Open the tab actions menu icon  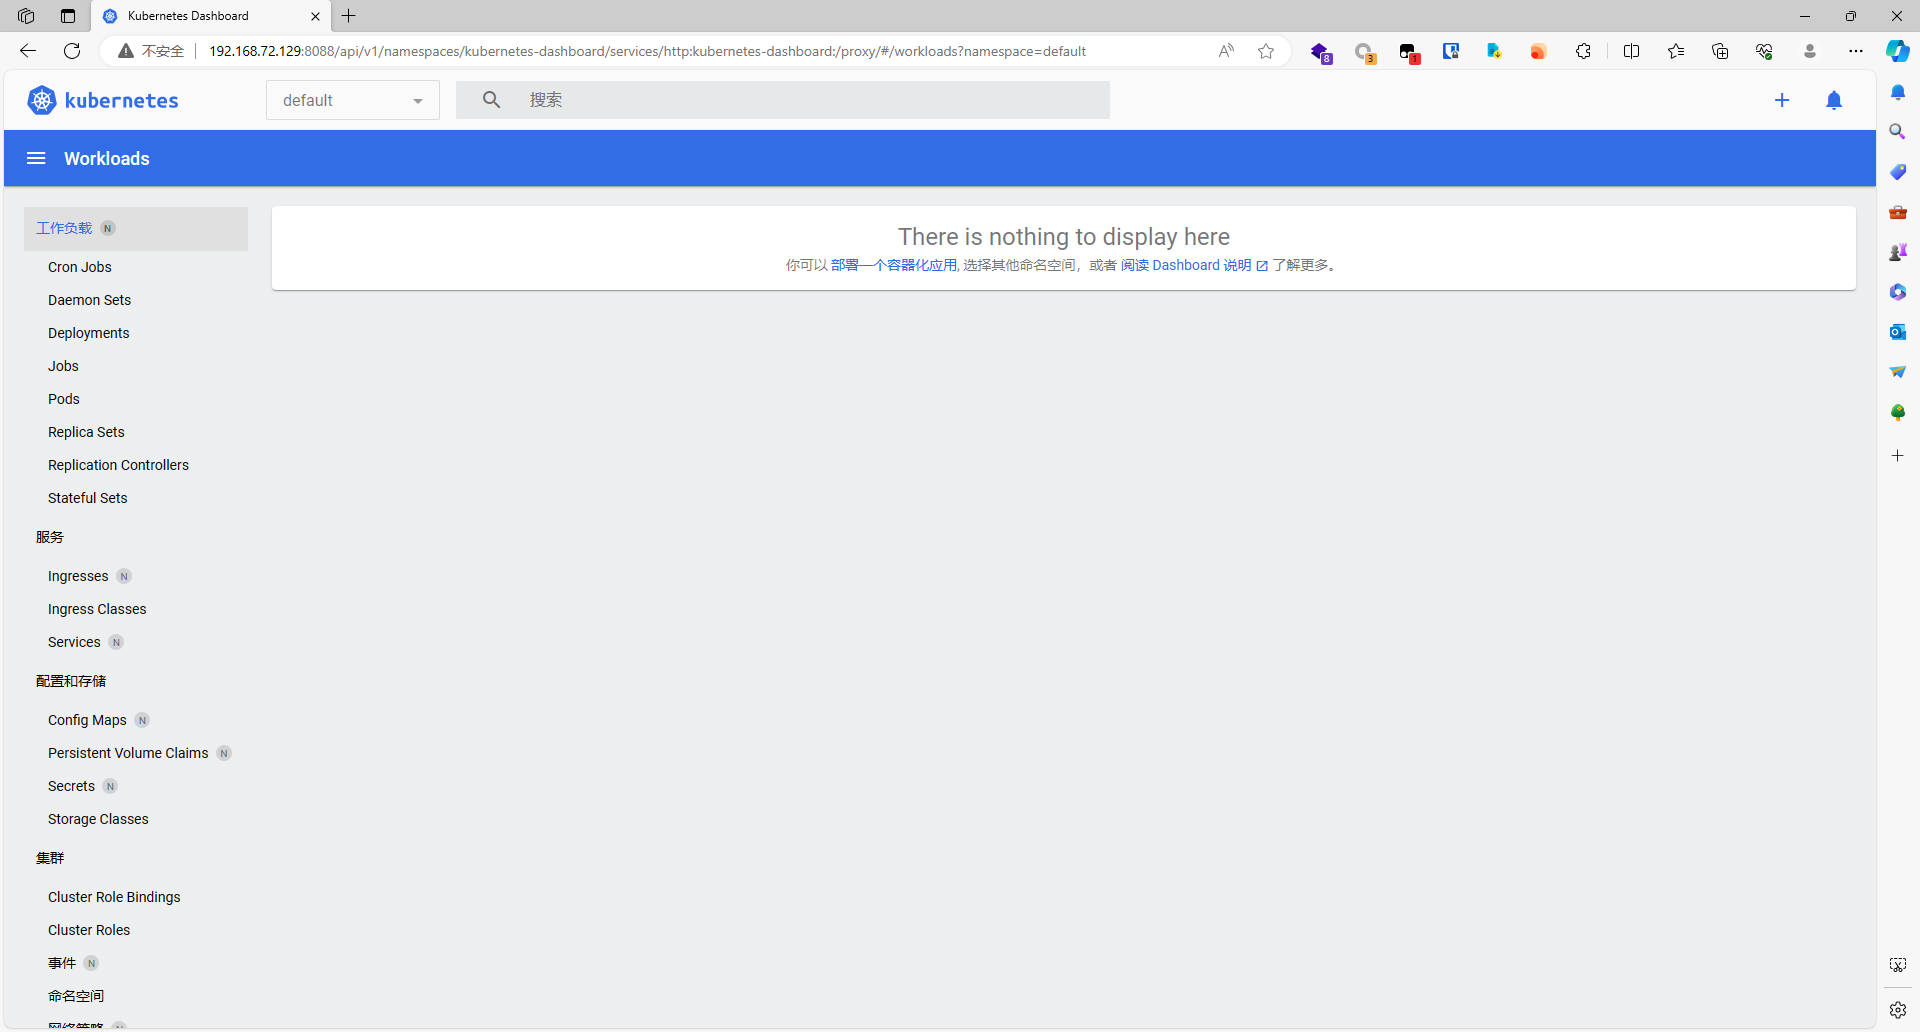[68, 16]
